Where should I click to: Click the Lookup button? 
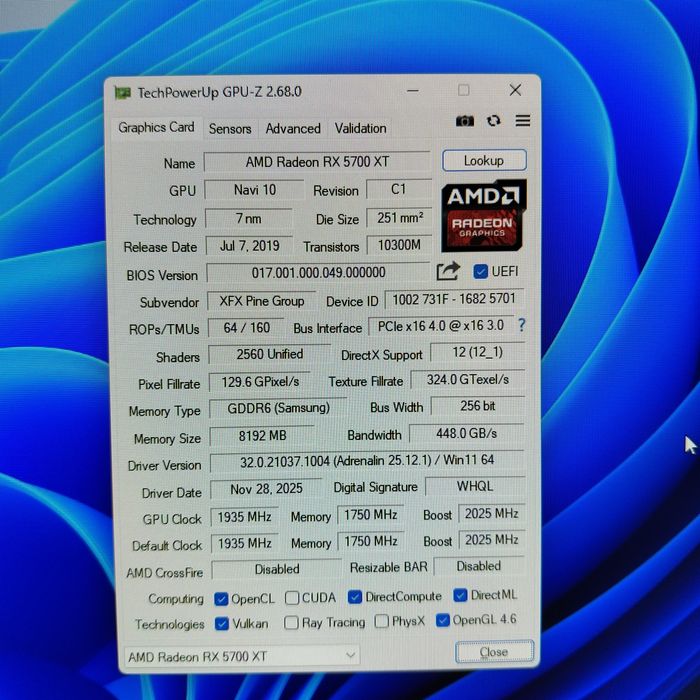[x=484, y=160]
